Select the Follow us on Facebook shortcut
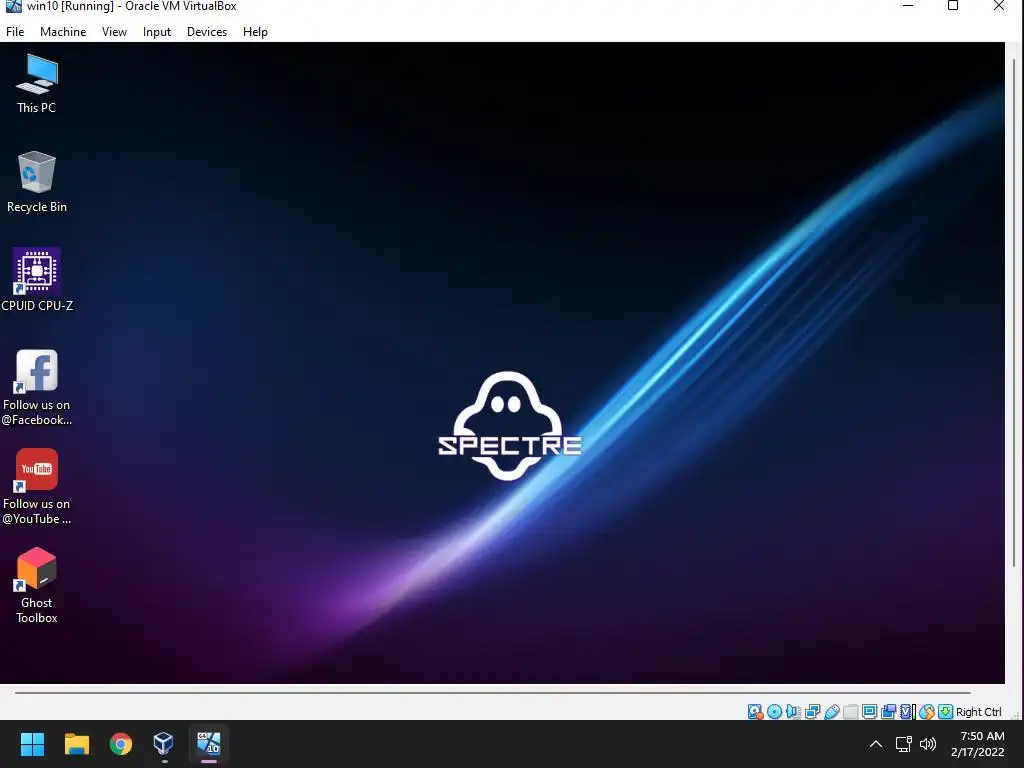 point(37,388)
